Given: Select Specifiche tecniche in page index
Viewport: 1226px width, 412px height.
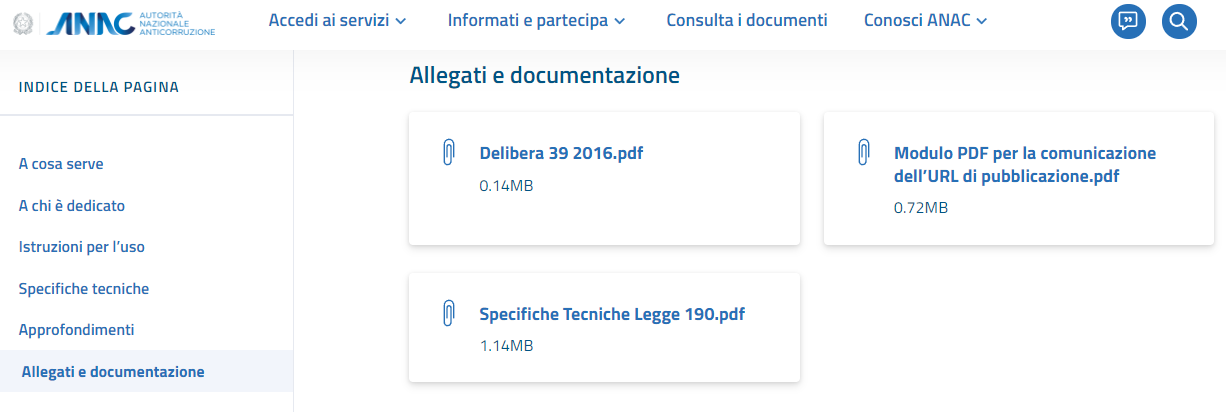Looking at the screenshot, I should [x=84, y=288].
